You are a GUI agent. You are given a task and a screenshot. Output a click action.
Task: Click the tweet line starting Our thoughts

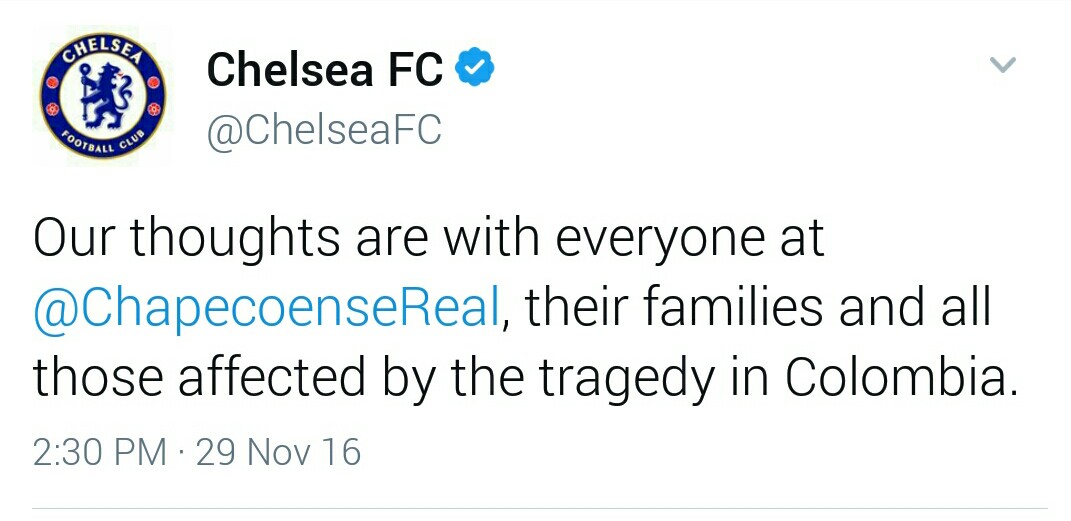[428, 241]
